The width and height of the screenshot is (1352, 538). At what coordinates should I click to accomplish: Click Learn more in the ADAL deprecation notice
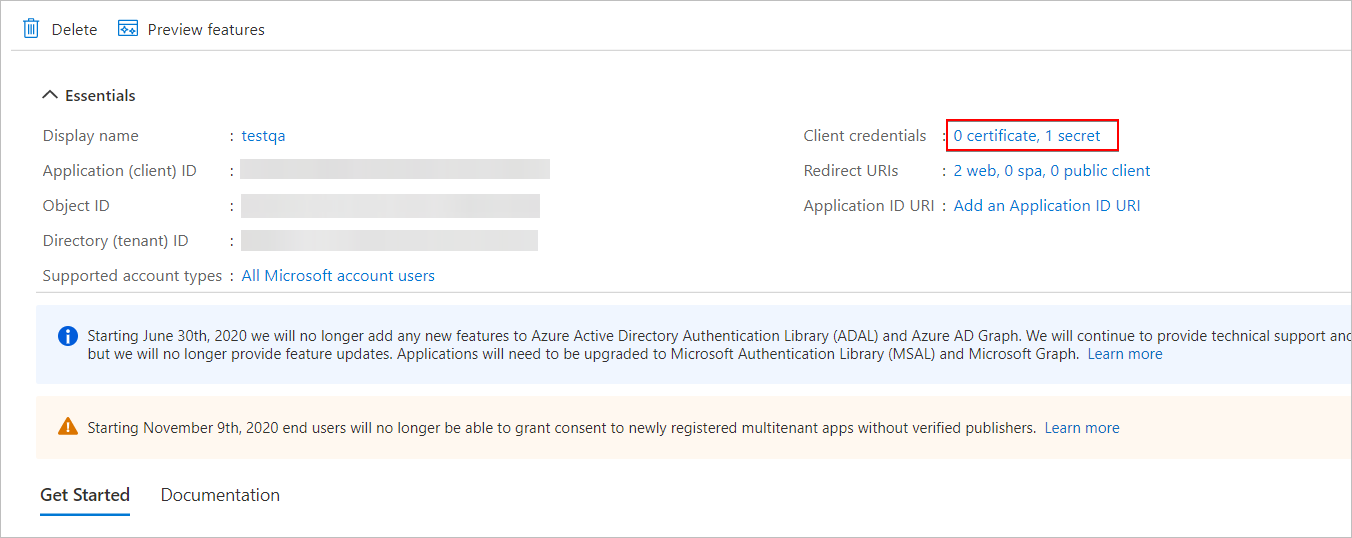pyautogui.click(x=1125, y=354)
